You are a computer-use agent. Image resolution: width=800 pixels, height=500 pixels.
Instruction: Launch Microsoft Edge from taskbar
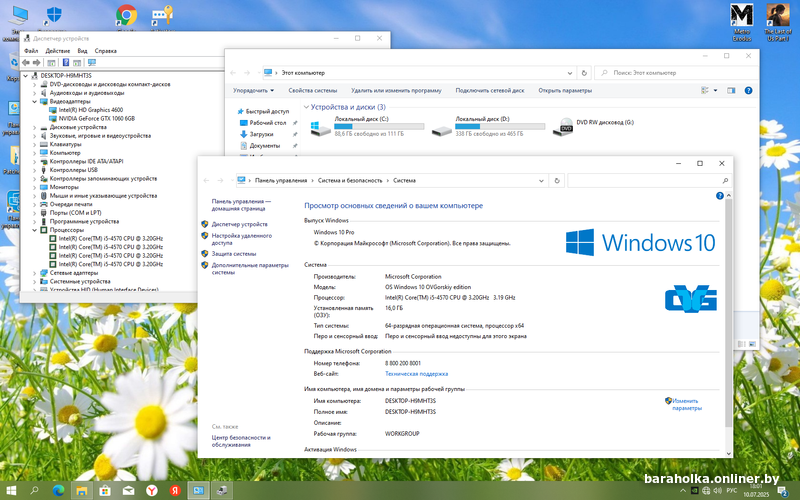[x=59, y=491]
